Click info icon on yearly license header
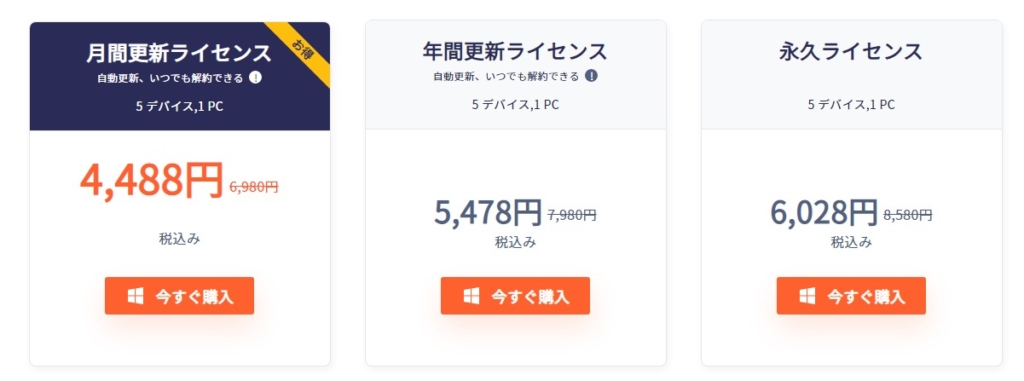 click(x=591, y=76)
